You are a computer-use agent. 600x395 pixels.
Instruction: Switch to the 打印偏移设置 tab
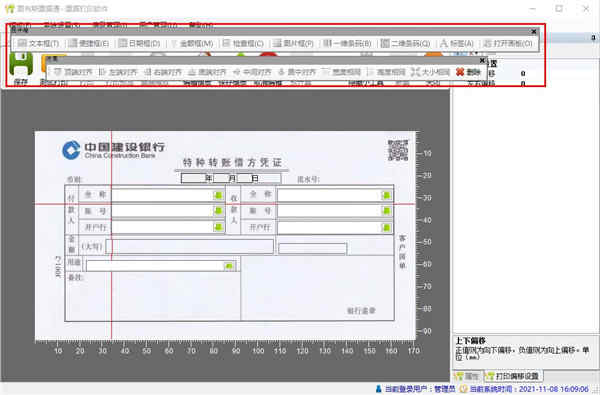click(x=514, y=376)
